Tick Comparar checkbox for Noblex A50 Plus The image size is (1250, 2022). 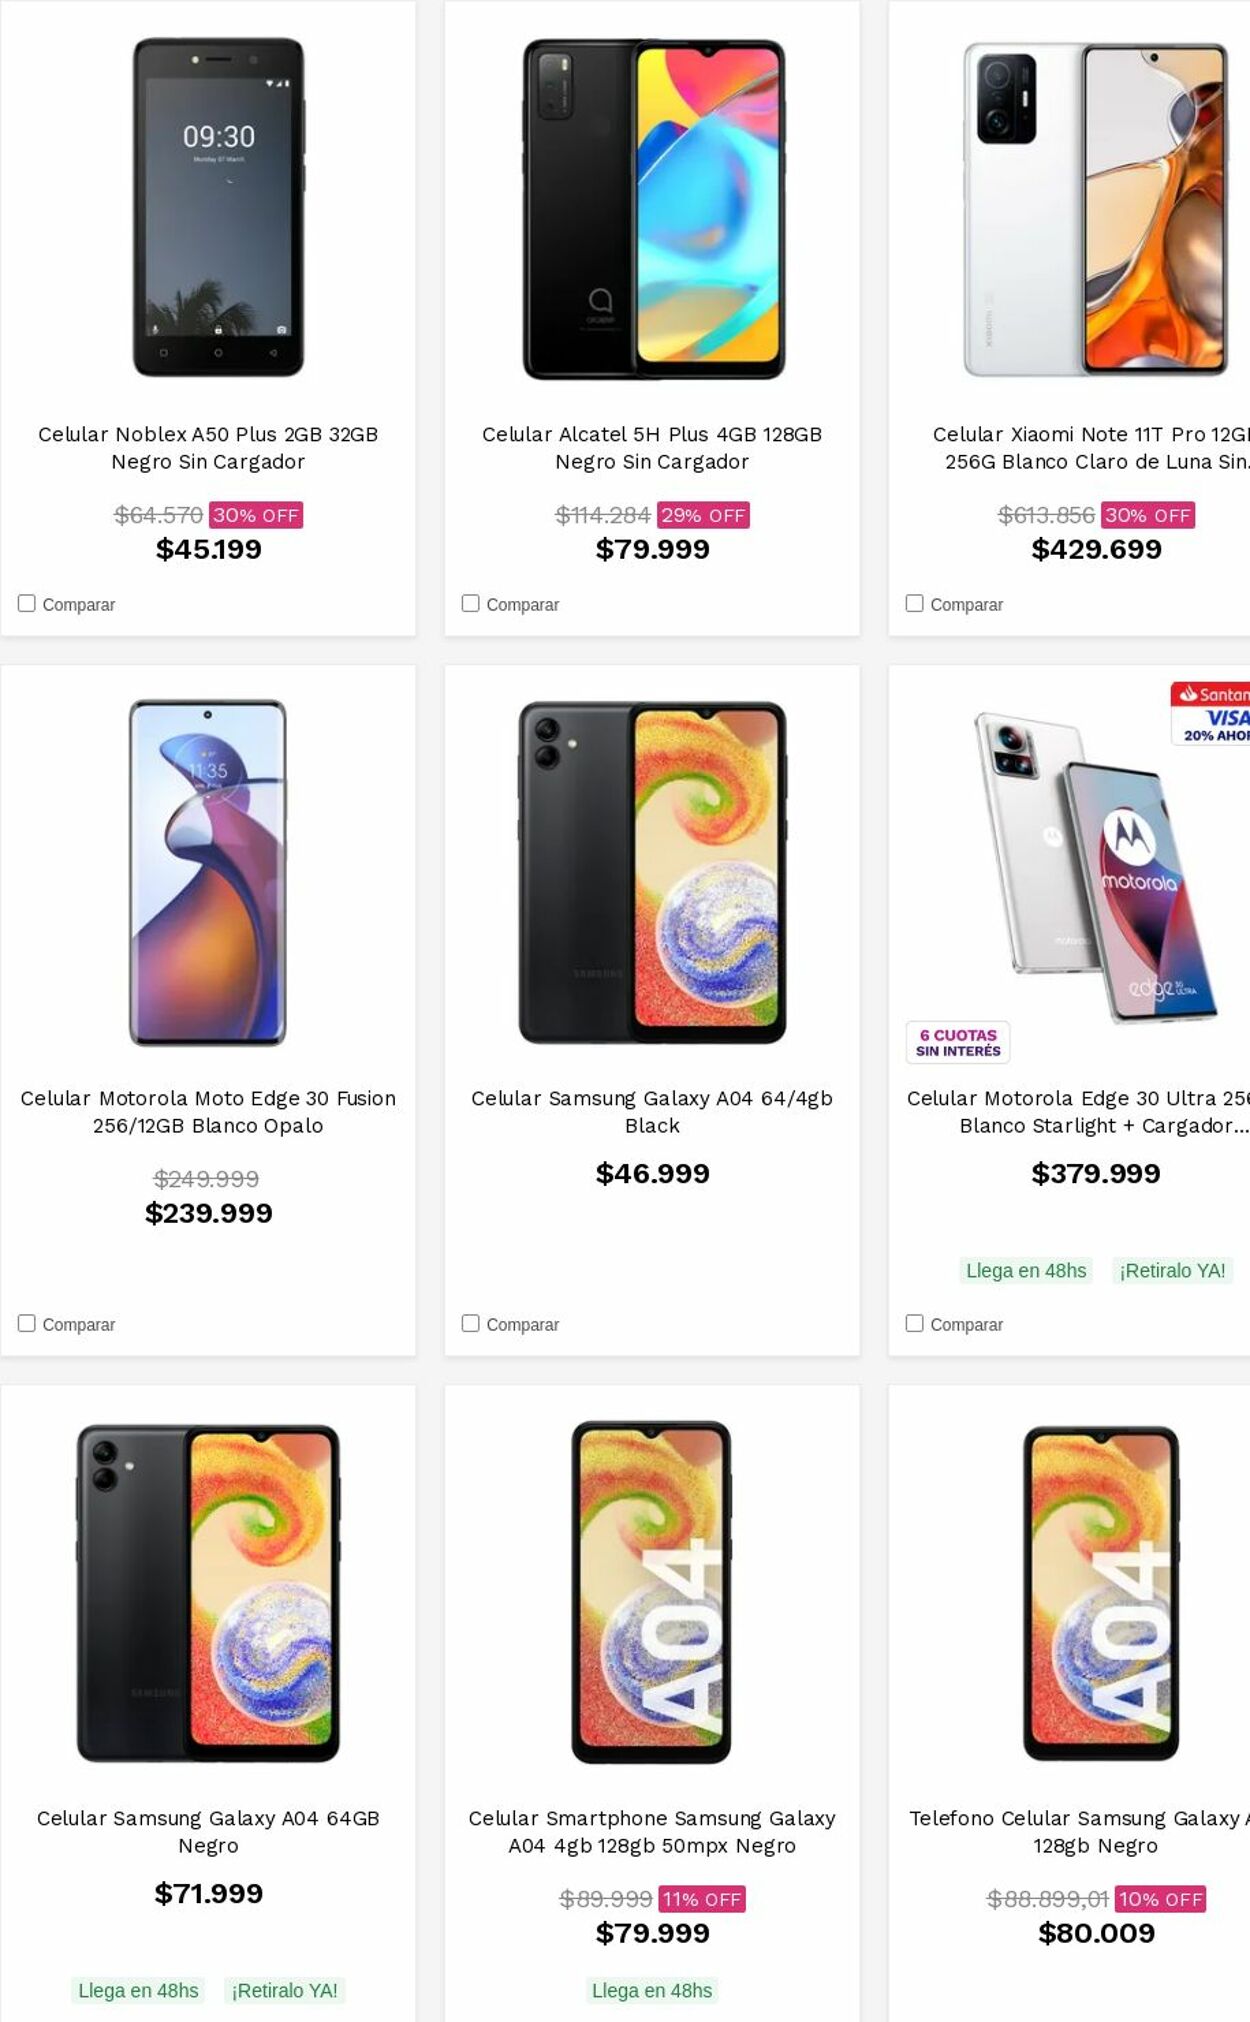pyautogui.click(x=27, y=603)
